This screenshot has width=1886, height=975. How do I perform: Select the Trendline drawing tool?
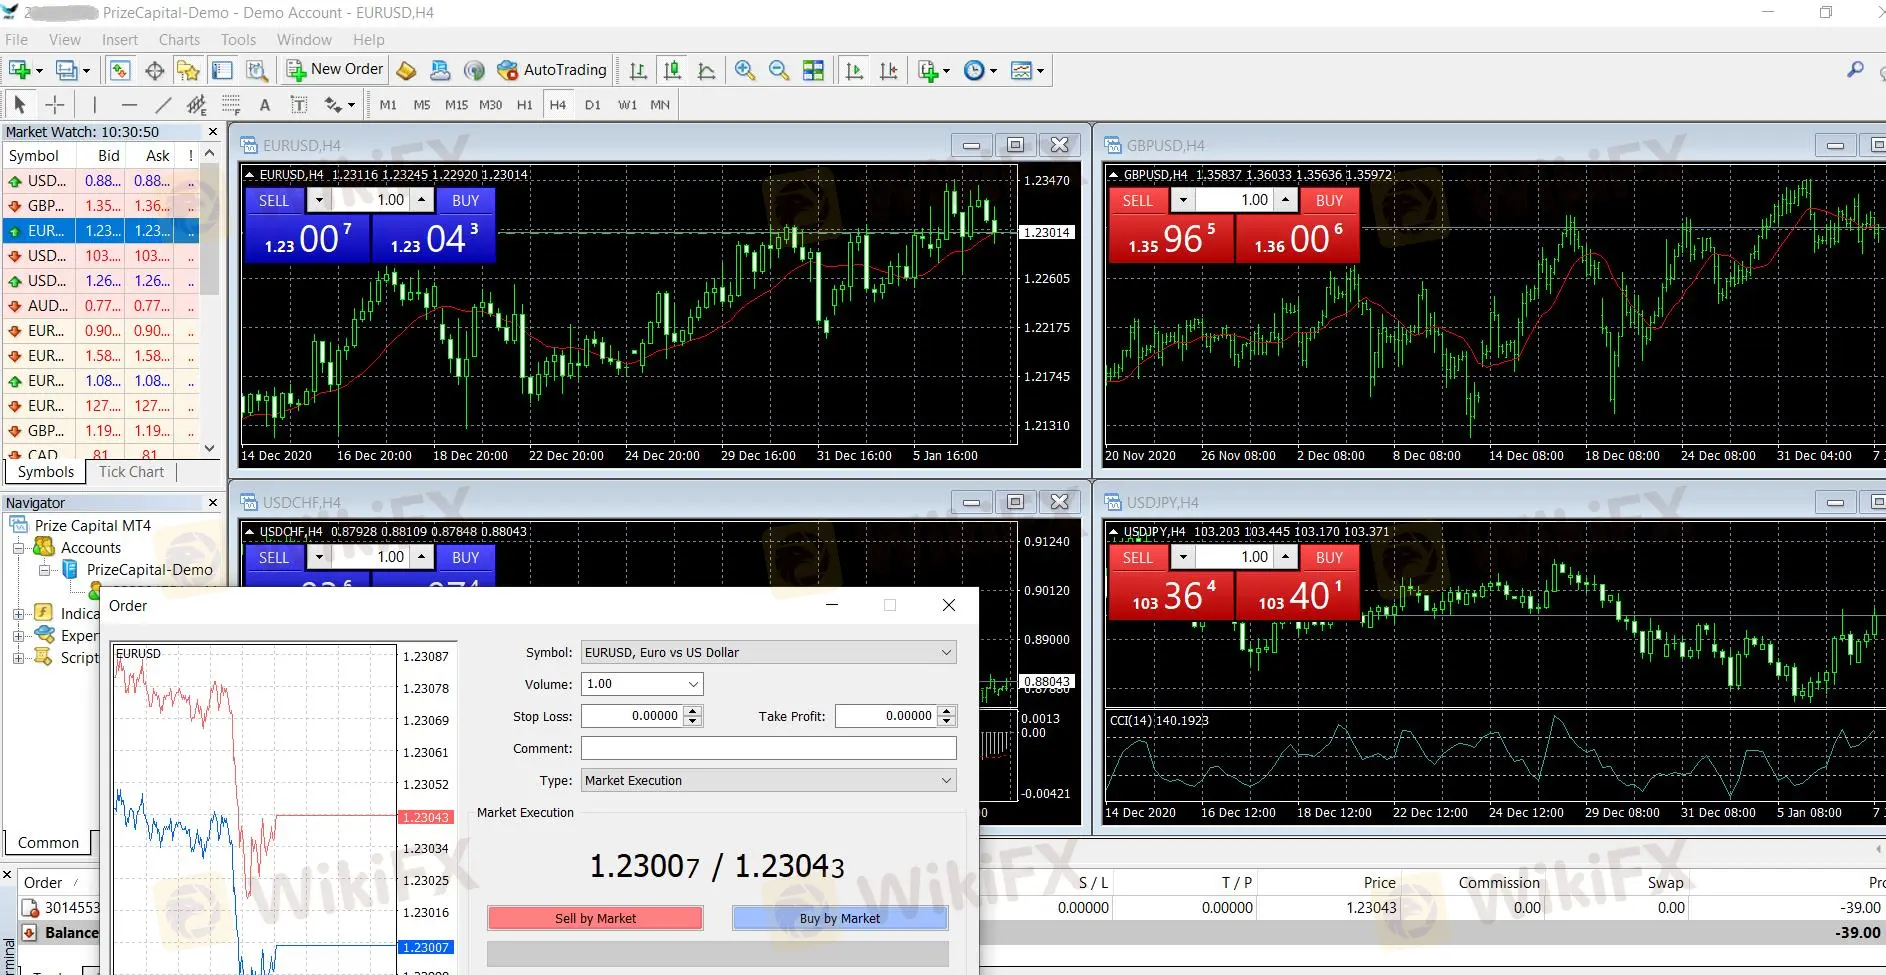click(164, 104)
